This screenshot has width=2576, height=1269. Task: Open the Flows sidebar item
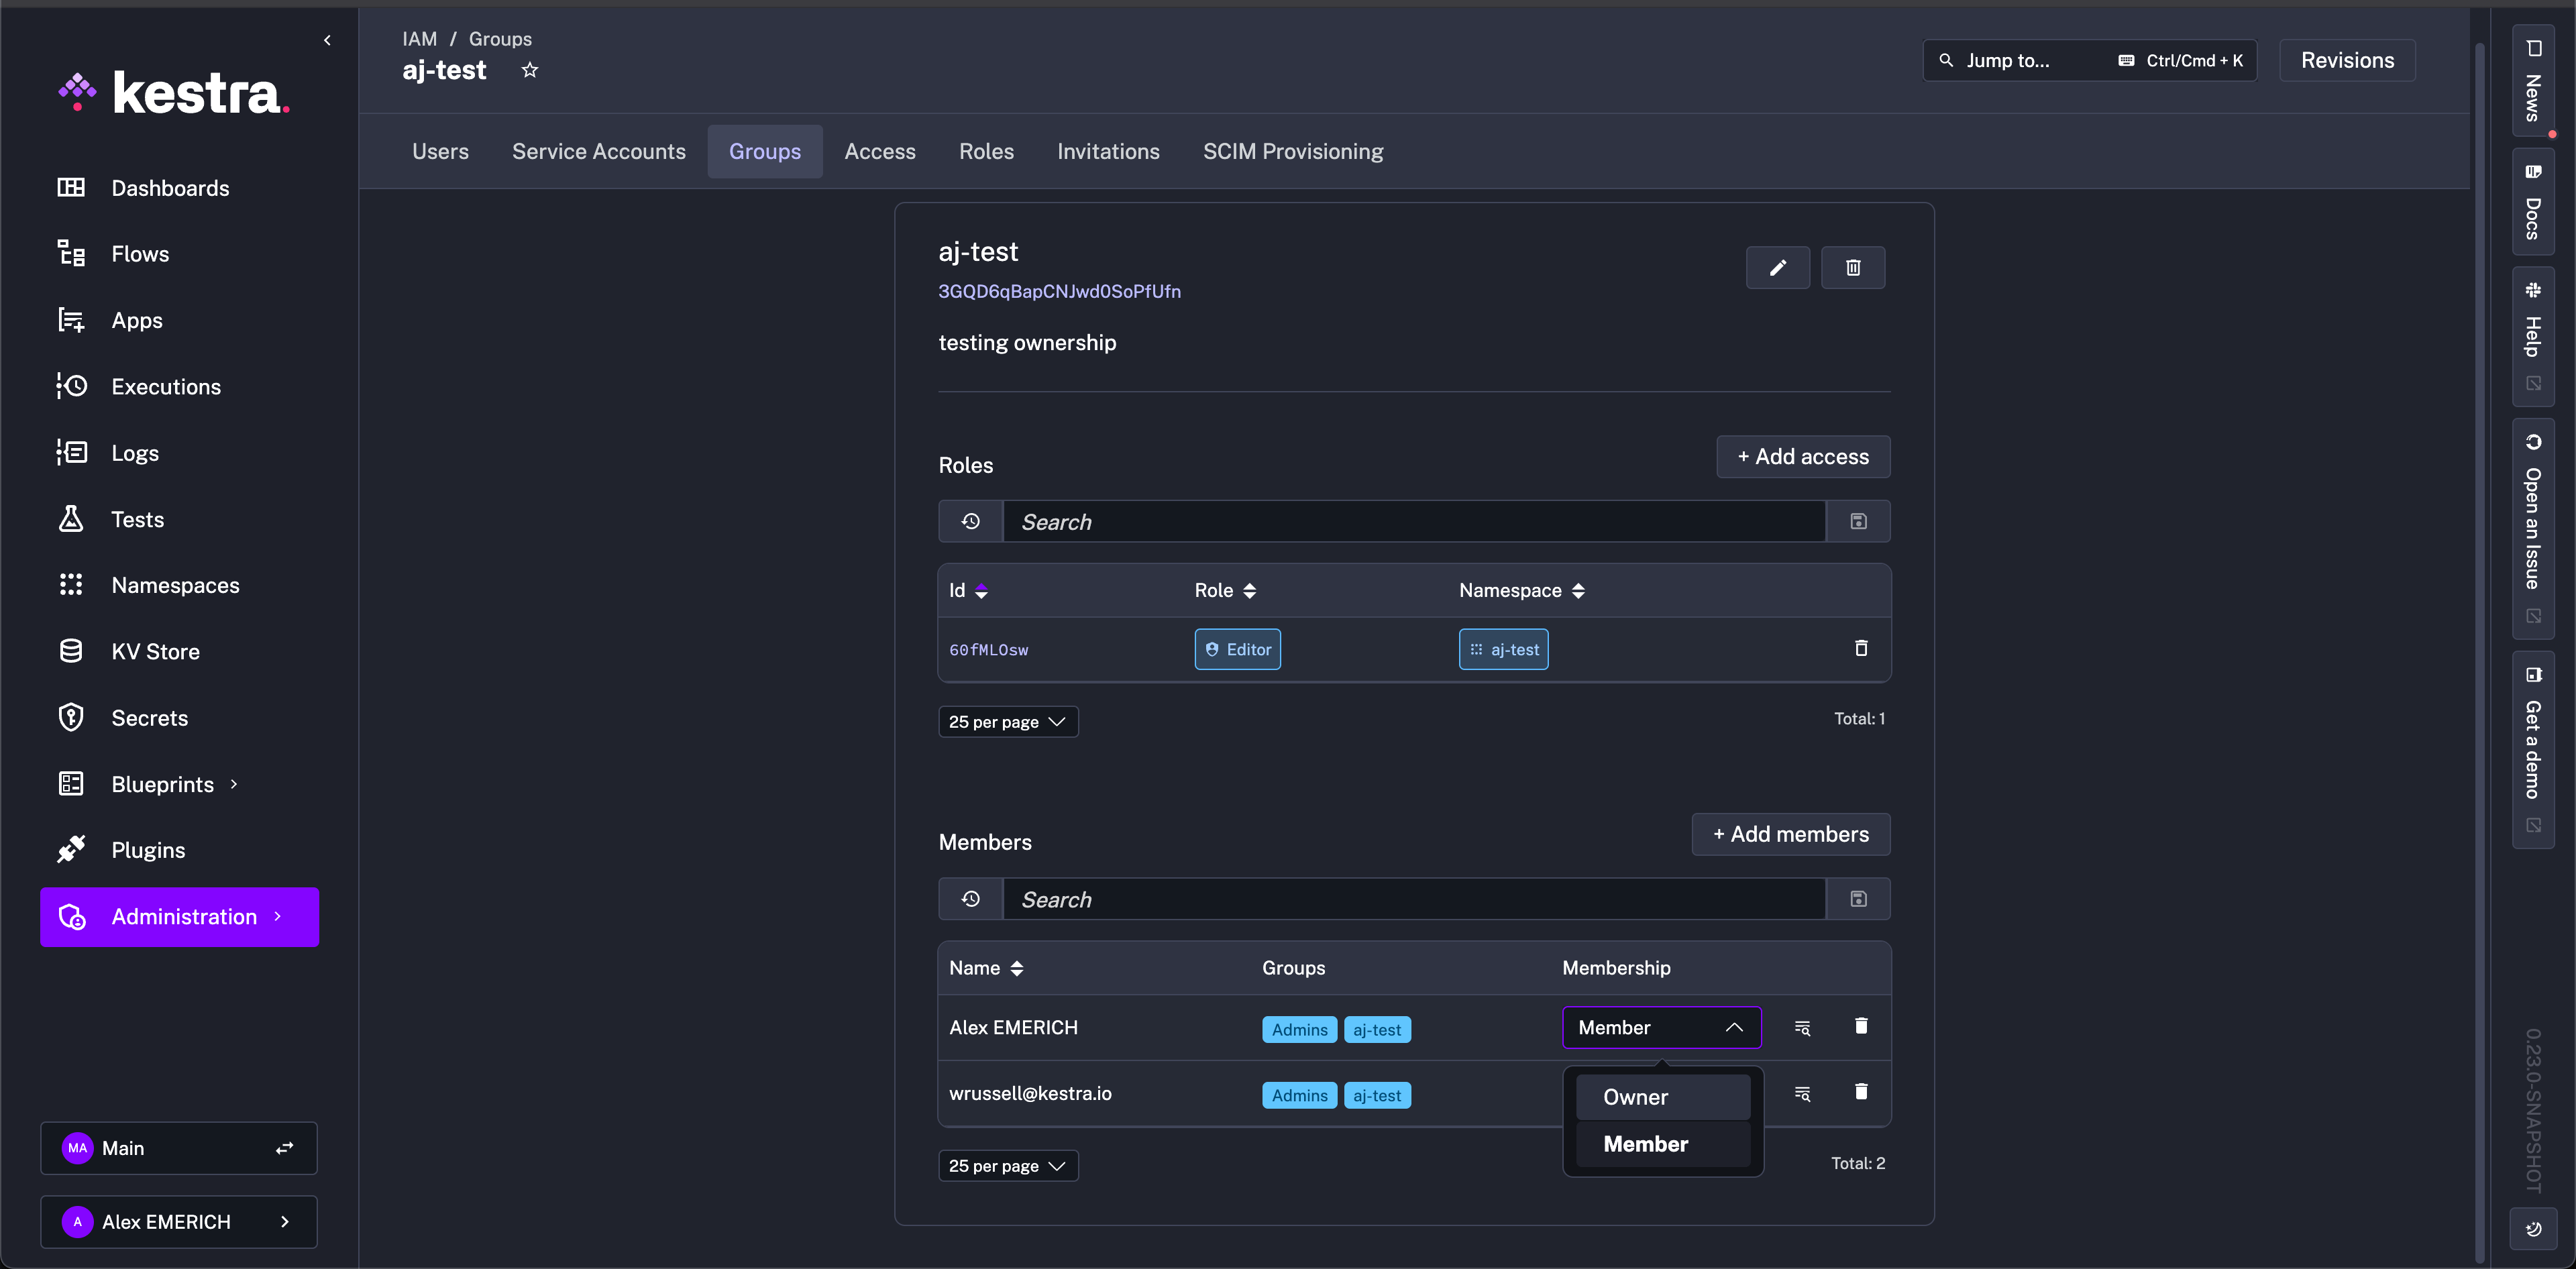click(x=140, y=254)
